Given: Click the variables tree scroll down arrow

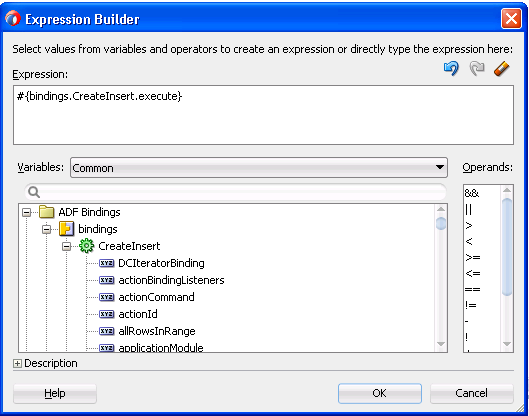Looking at the screenshot, I should (x=441, y=344).
